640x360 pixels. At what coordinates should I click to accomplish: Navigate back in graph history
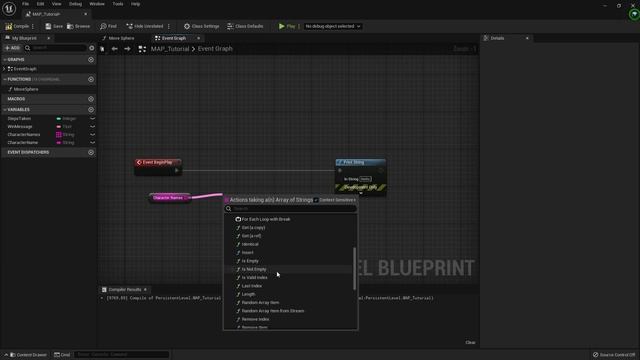(x=115, y=49)
